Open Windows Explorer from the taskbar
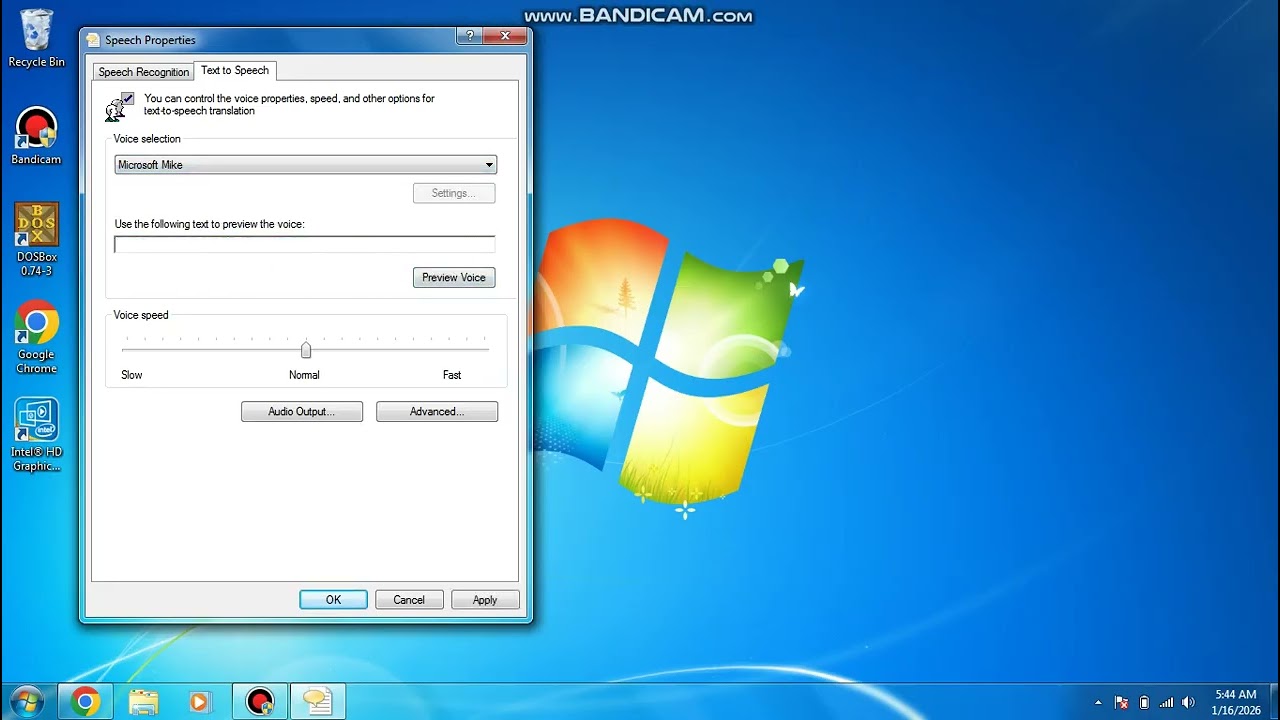1280x720 pixels. (143, 702)
